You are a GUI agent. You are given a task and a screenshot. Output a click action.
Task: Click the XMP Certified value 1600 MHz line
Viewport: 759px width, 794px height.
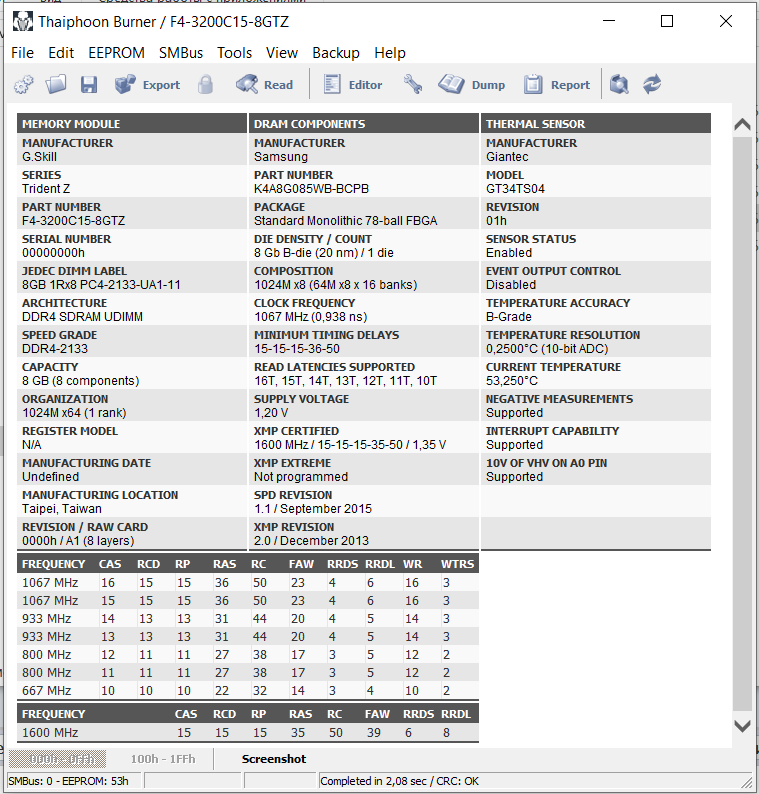point(350,445)
